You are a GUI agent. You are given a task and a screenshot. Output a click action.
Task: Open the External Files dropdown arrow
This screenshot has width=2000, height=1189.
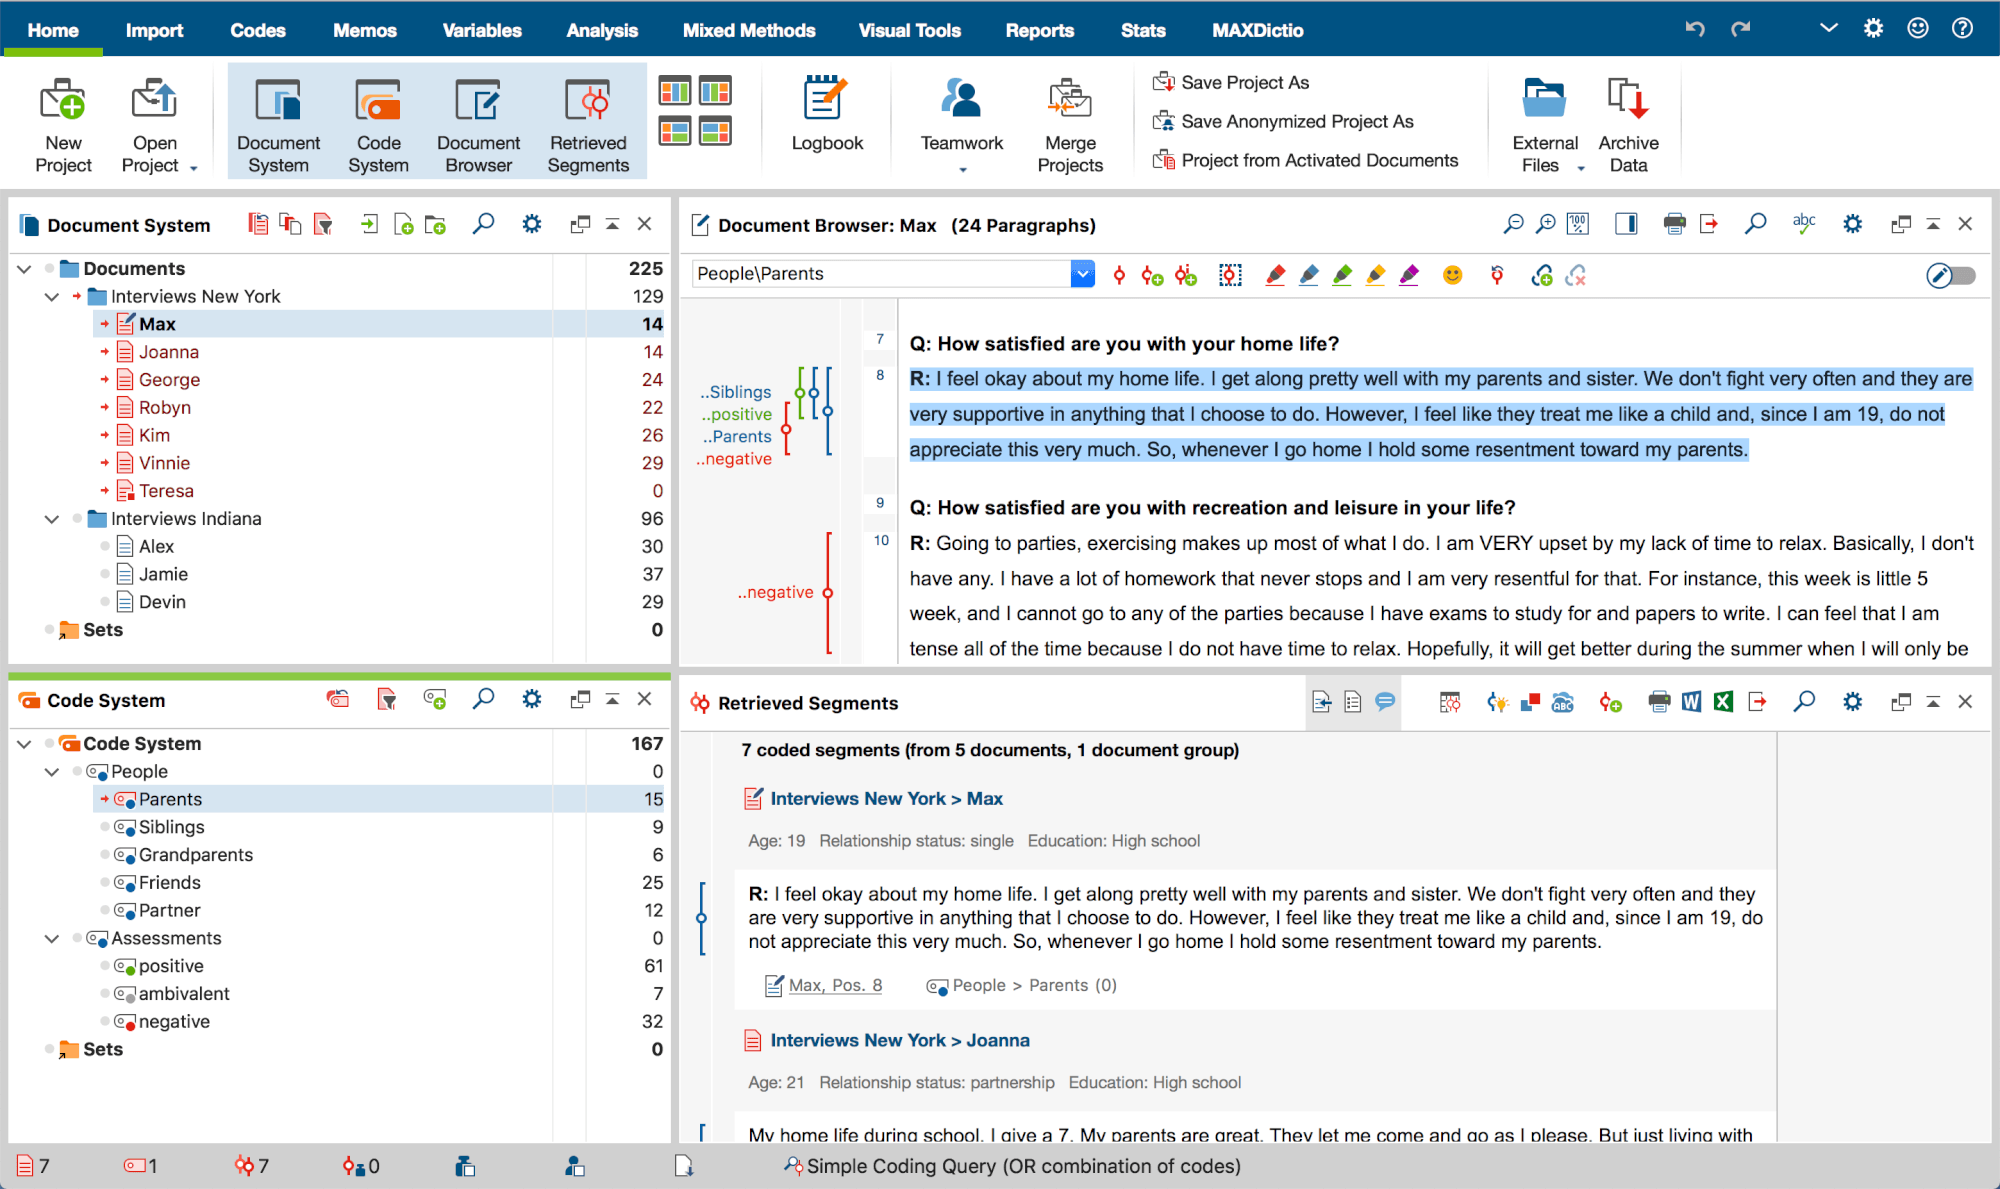point(1581,168)
